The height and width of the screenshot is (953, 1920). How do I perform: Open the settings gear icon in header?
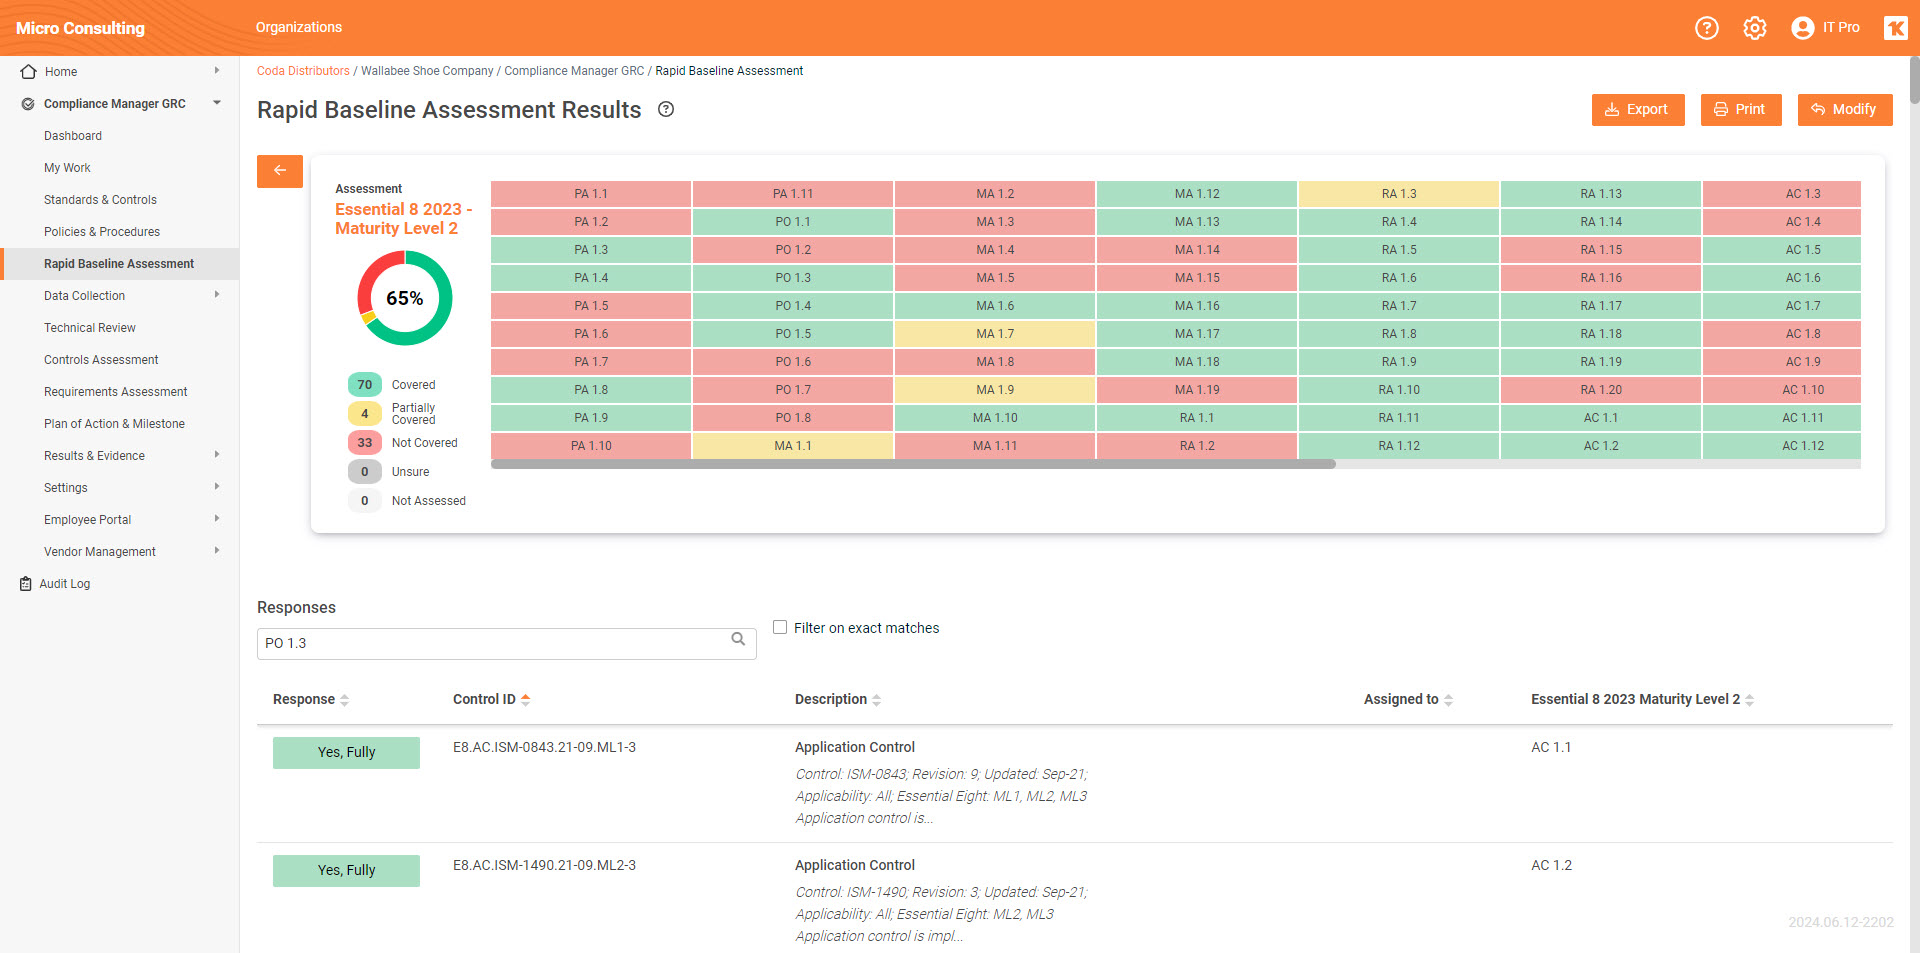(1754, 28)
